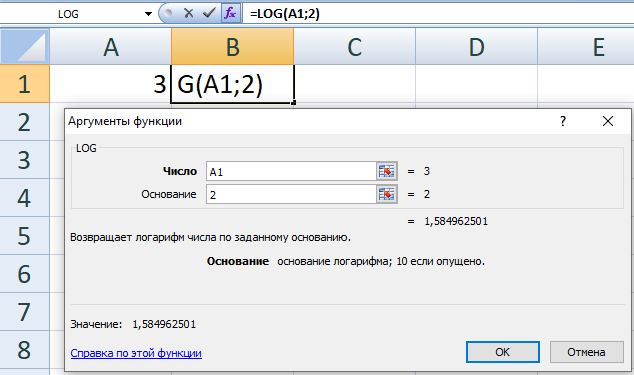Click the Select All corner button
The image size is (634, 375).
25,47
